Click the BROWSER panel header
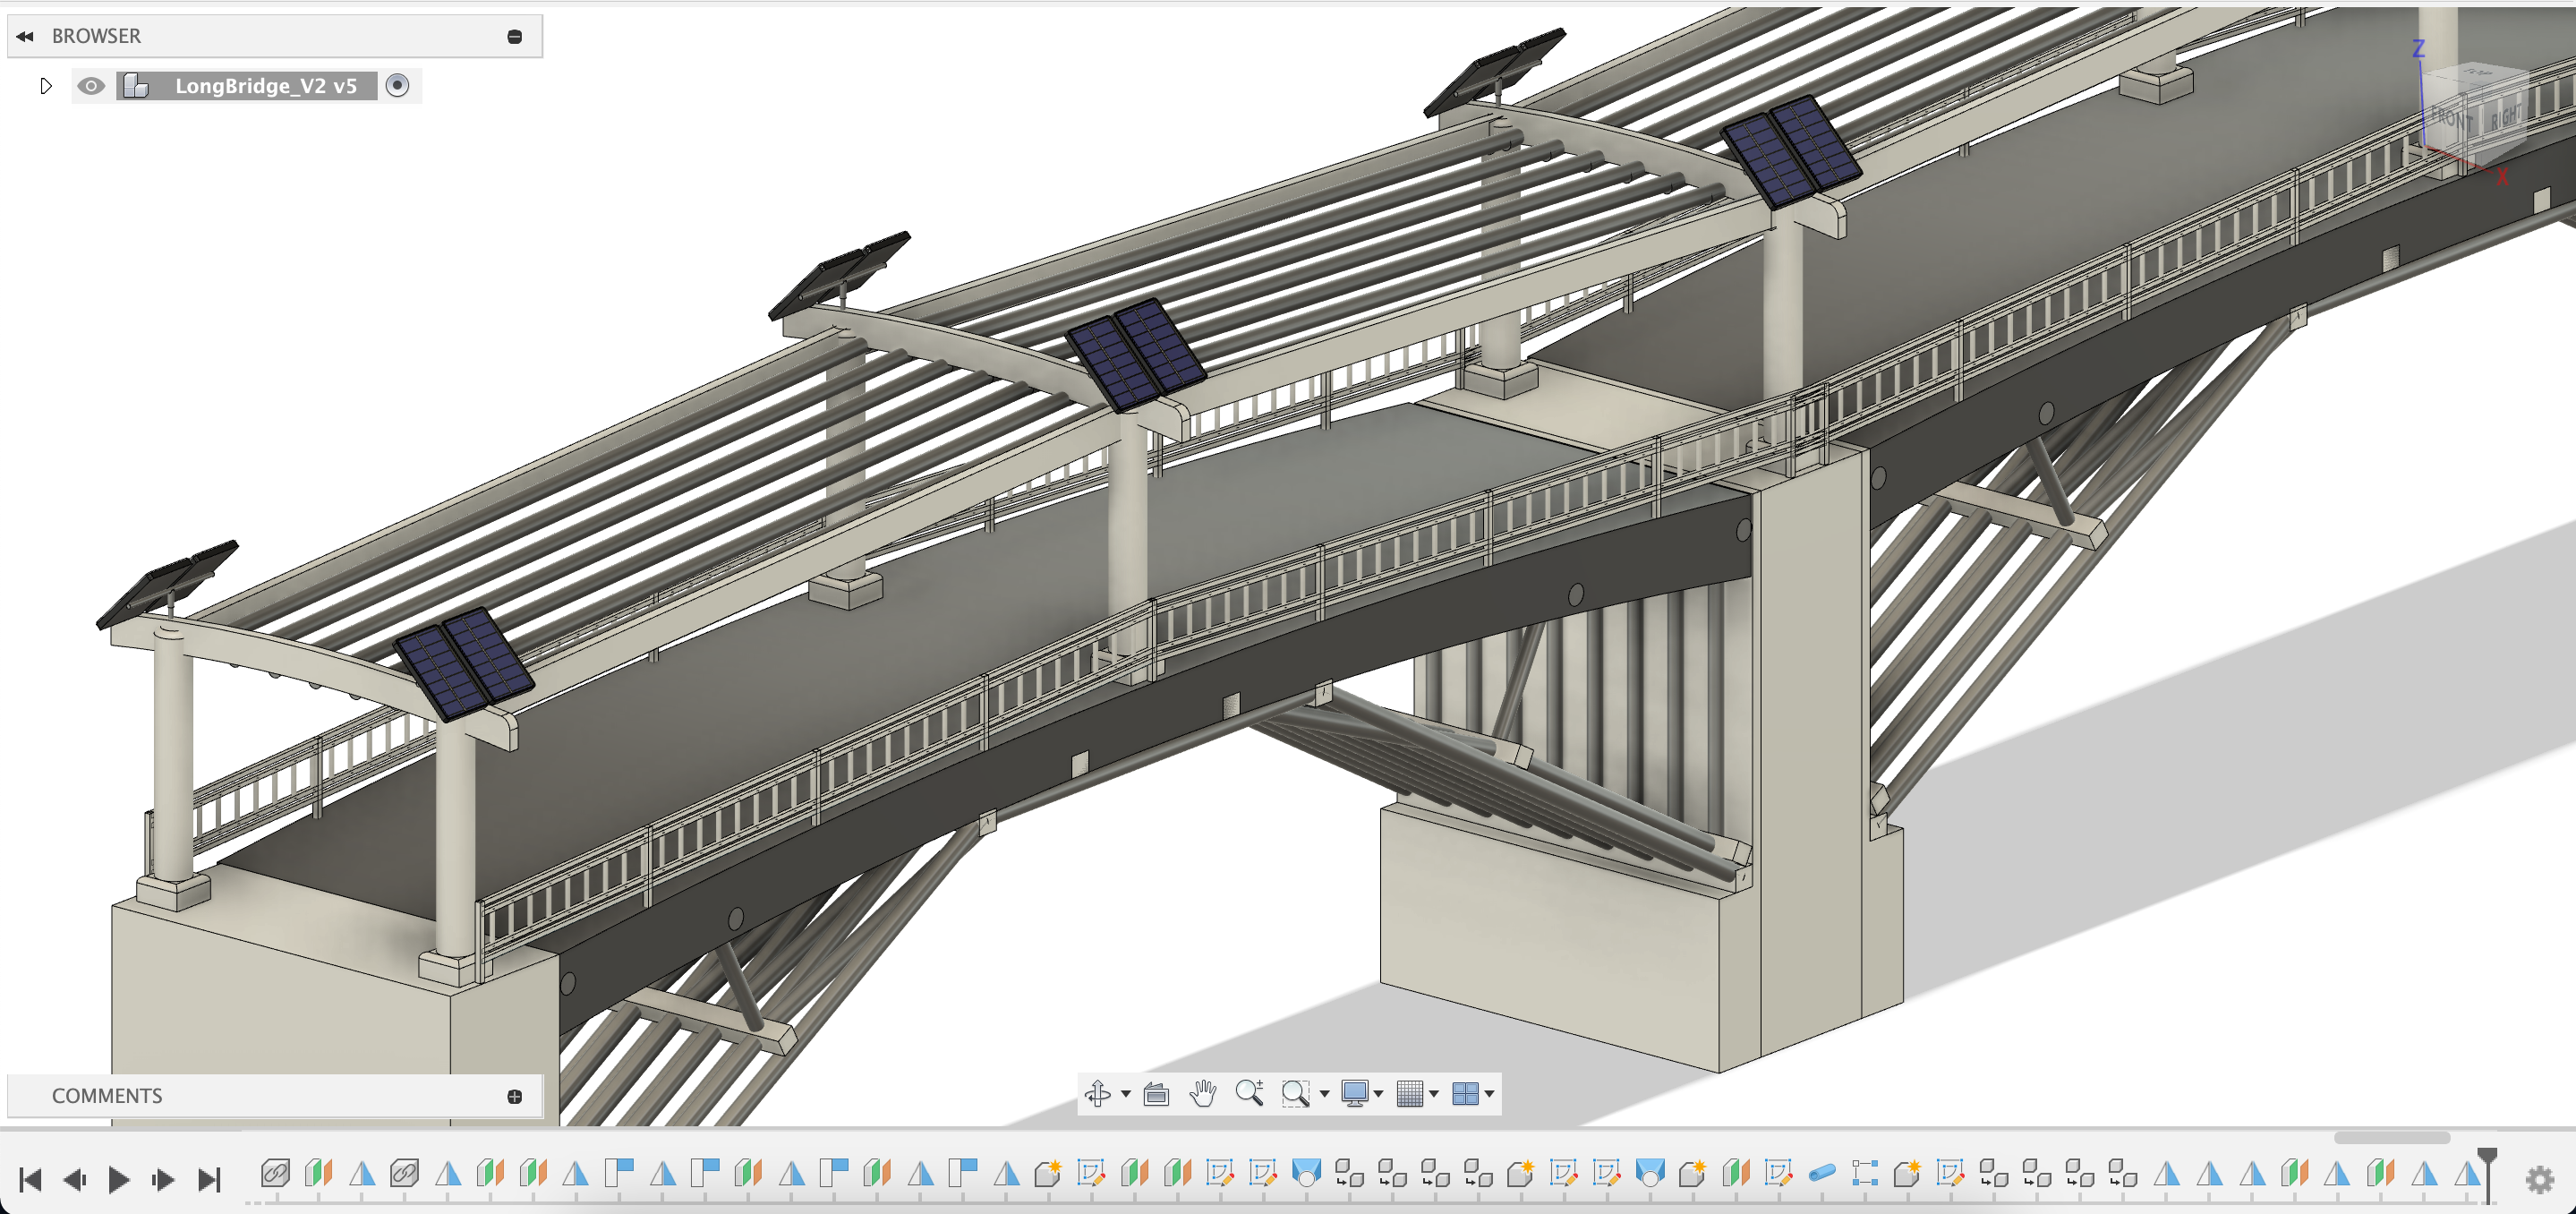This screenshot has width=2576, height=1214. pyautogui.click(x=96, y=36)
